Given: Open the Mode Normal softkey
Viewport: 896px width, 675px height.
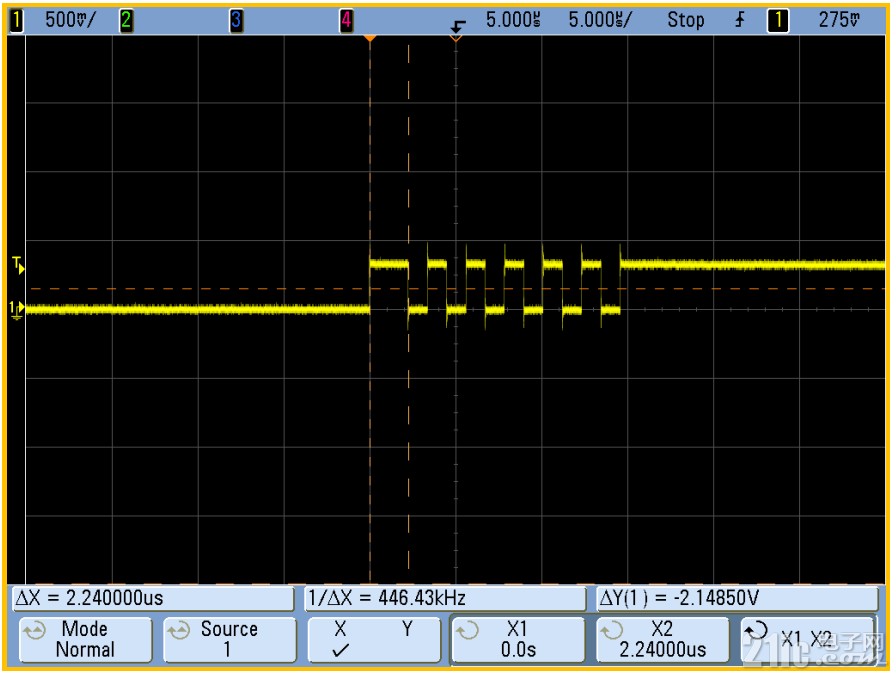Looking at the screenshot, I should coord(86,639).
